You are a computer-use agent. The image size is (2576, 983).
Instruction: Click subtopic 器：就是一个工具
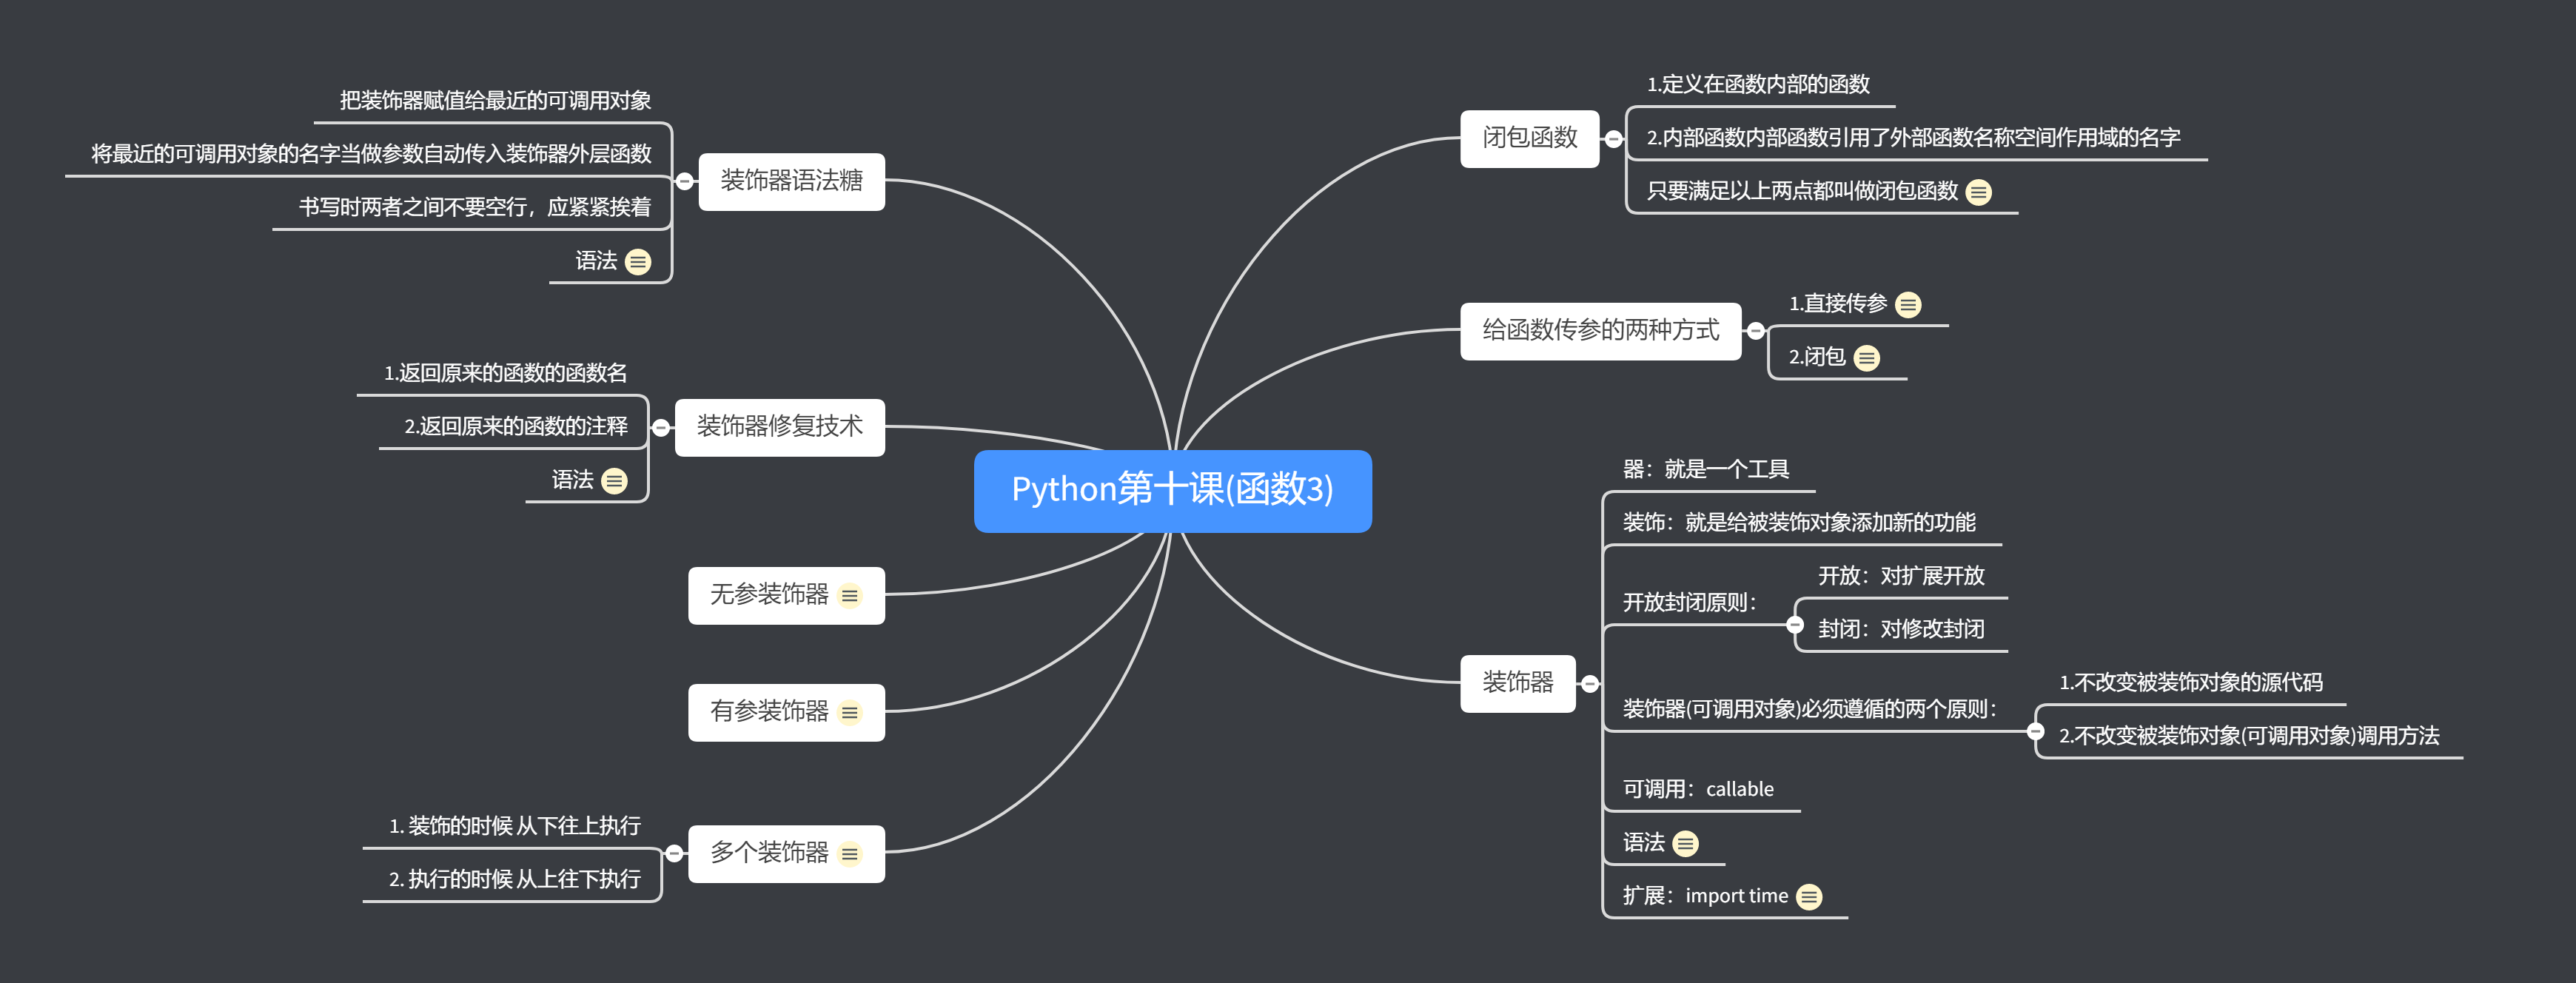click(1705, 469)
